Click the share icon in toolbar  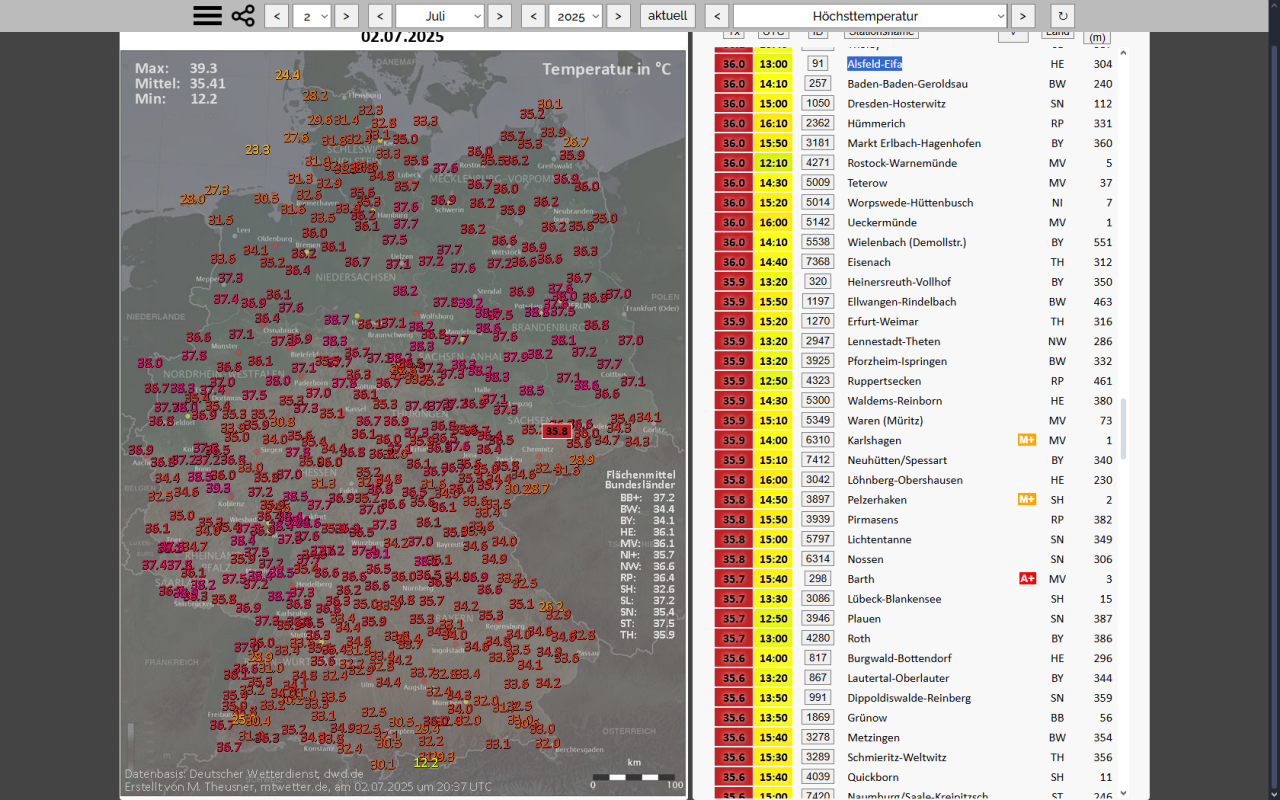point(243,16)
